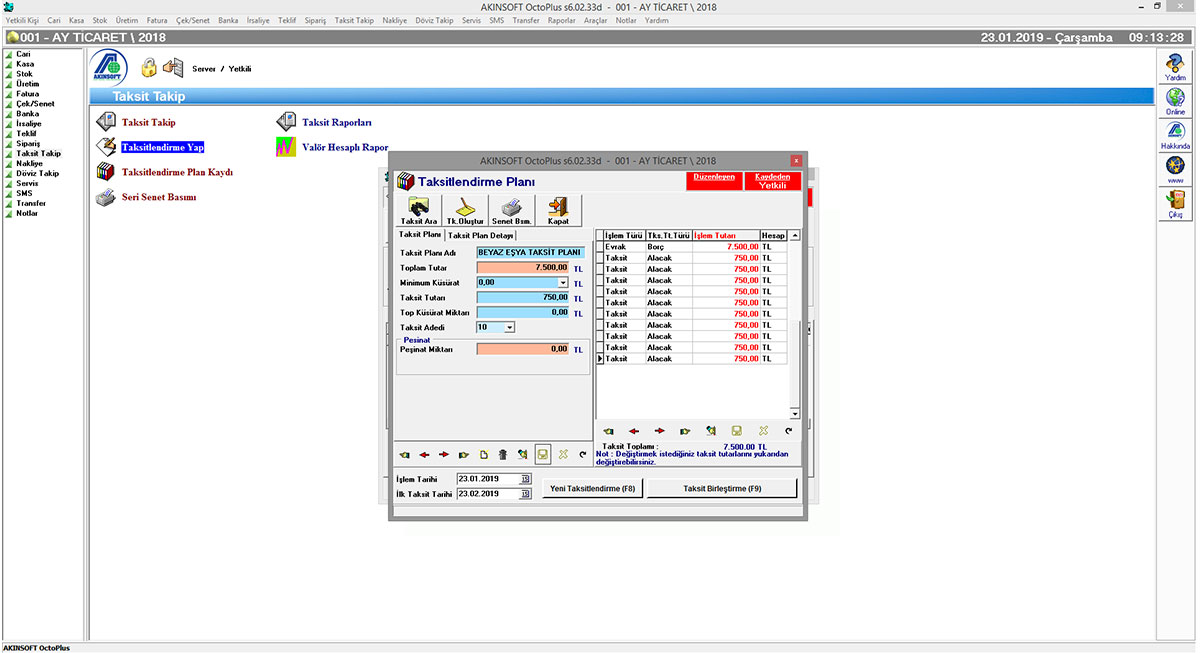Viewport: 1200px width, 653px height.
Task: Click Yeni Taksitlendirme (F8) button
Action: (x=593, y=488)
